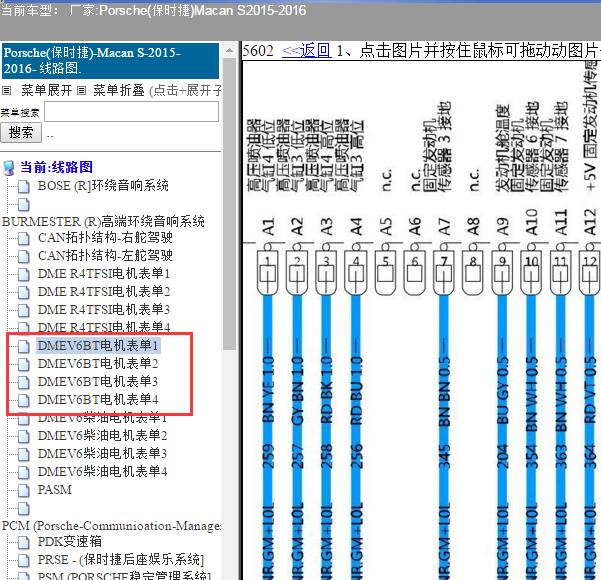Click page icon beside DME R4TFSI电机表单1
Screen dimensions: 601x580
coord(24,274)
